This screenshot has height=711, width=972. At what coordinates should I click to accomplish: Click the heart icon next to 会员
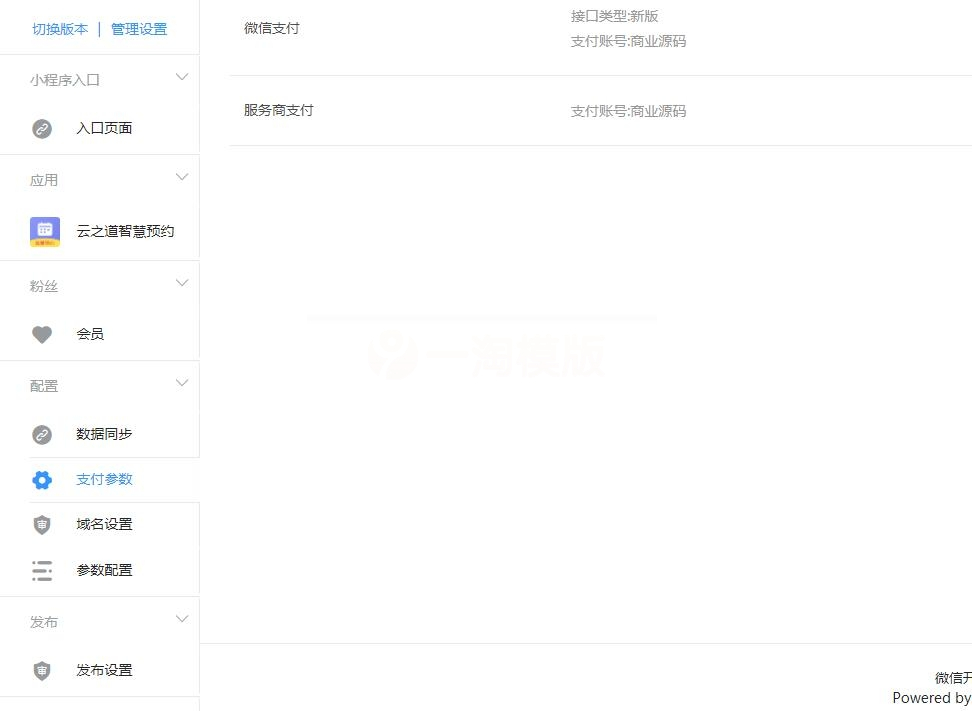pos(43,334)
